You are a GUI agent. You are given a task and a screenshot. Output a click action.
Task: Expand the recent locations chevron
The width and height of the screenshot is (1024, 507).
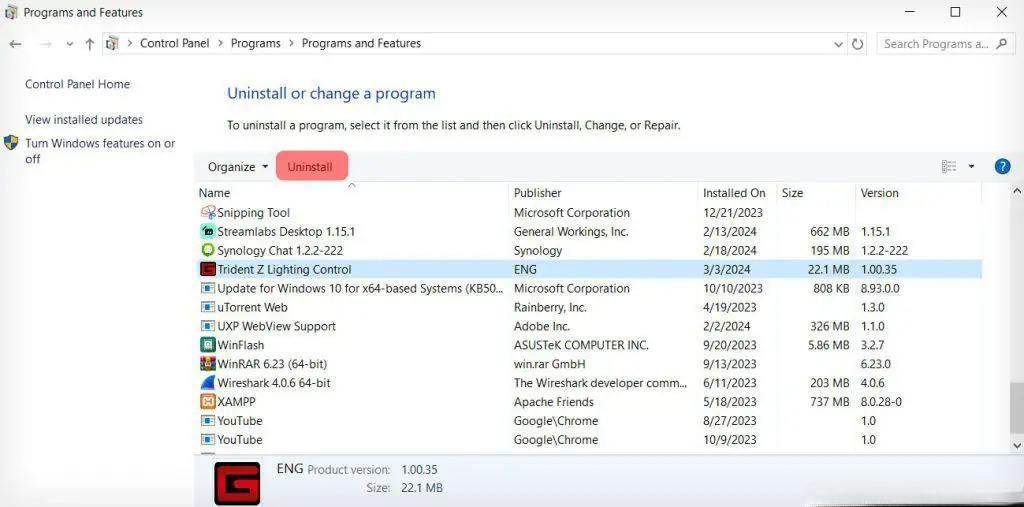pos(69,44)
